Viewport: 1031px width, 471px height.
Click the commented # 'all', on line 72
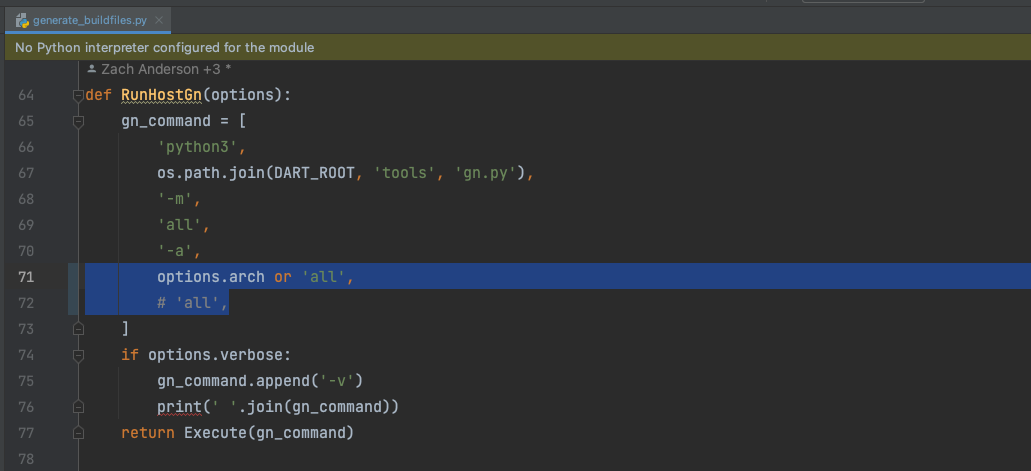(x=193, y=303)
